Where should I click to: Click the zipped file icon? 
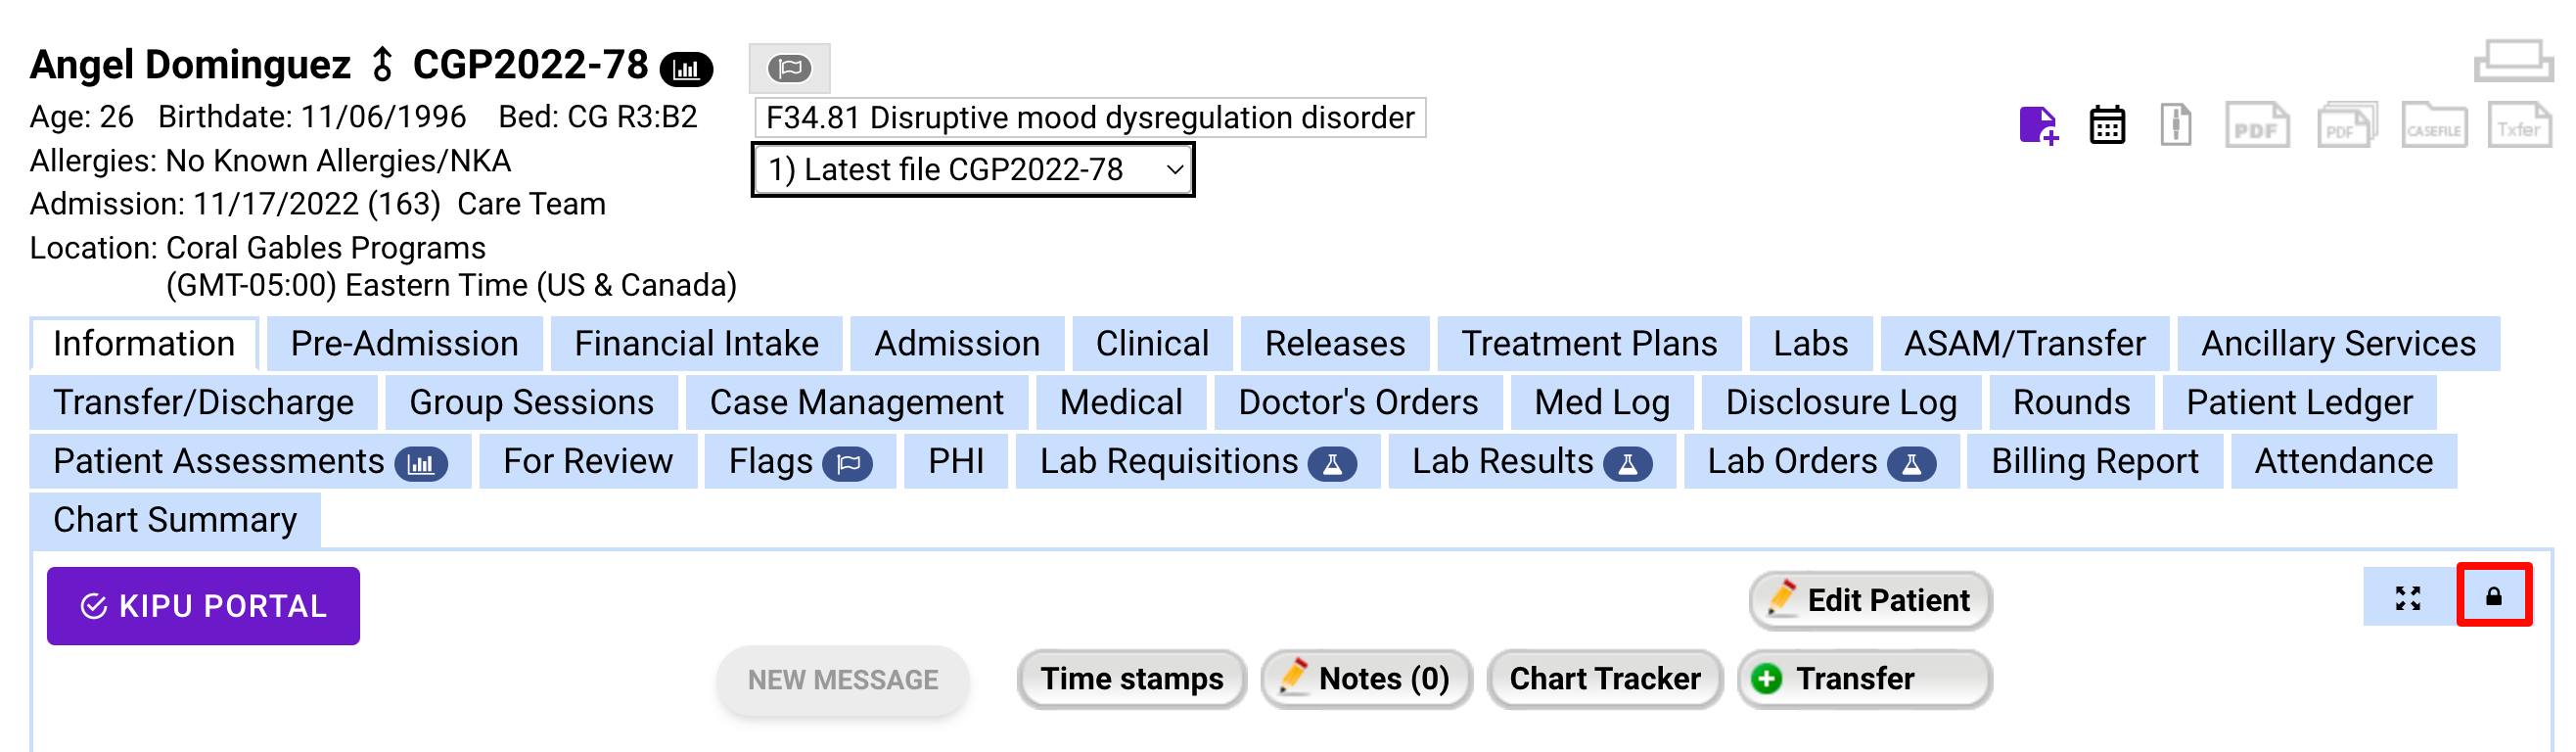point(2176,126)
